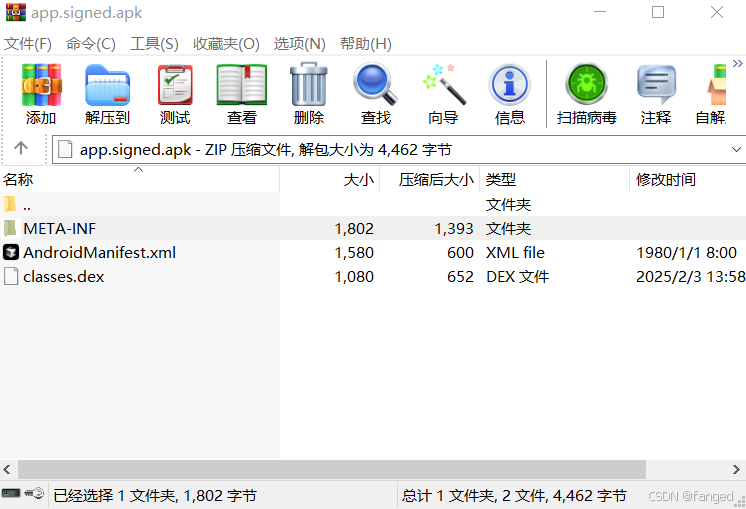Open the Tools (工具) menu
The height and width of the screenshot is (509, 746).
click(155, 44)
